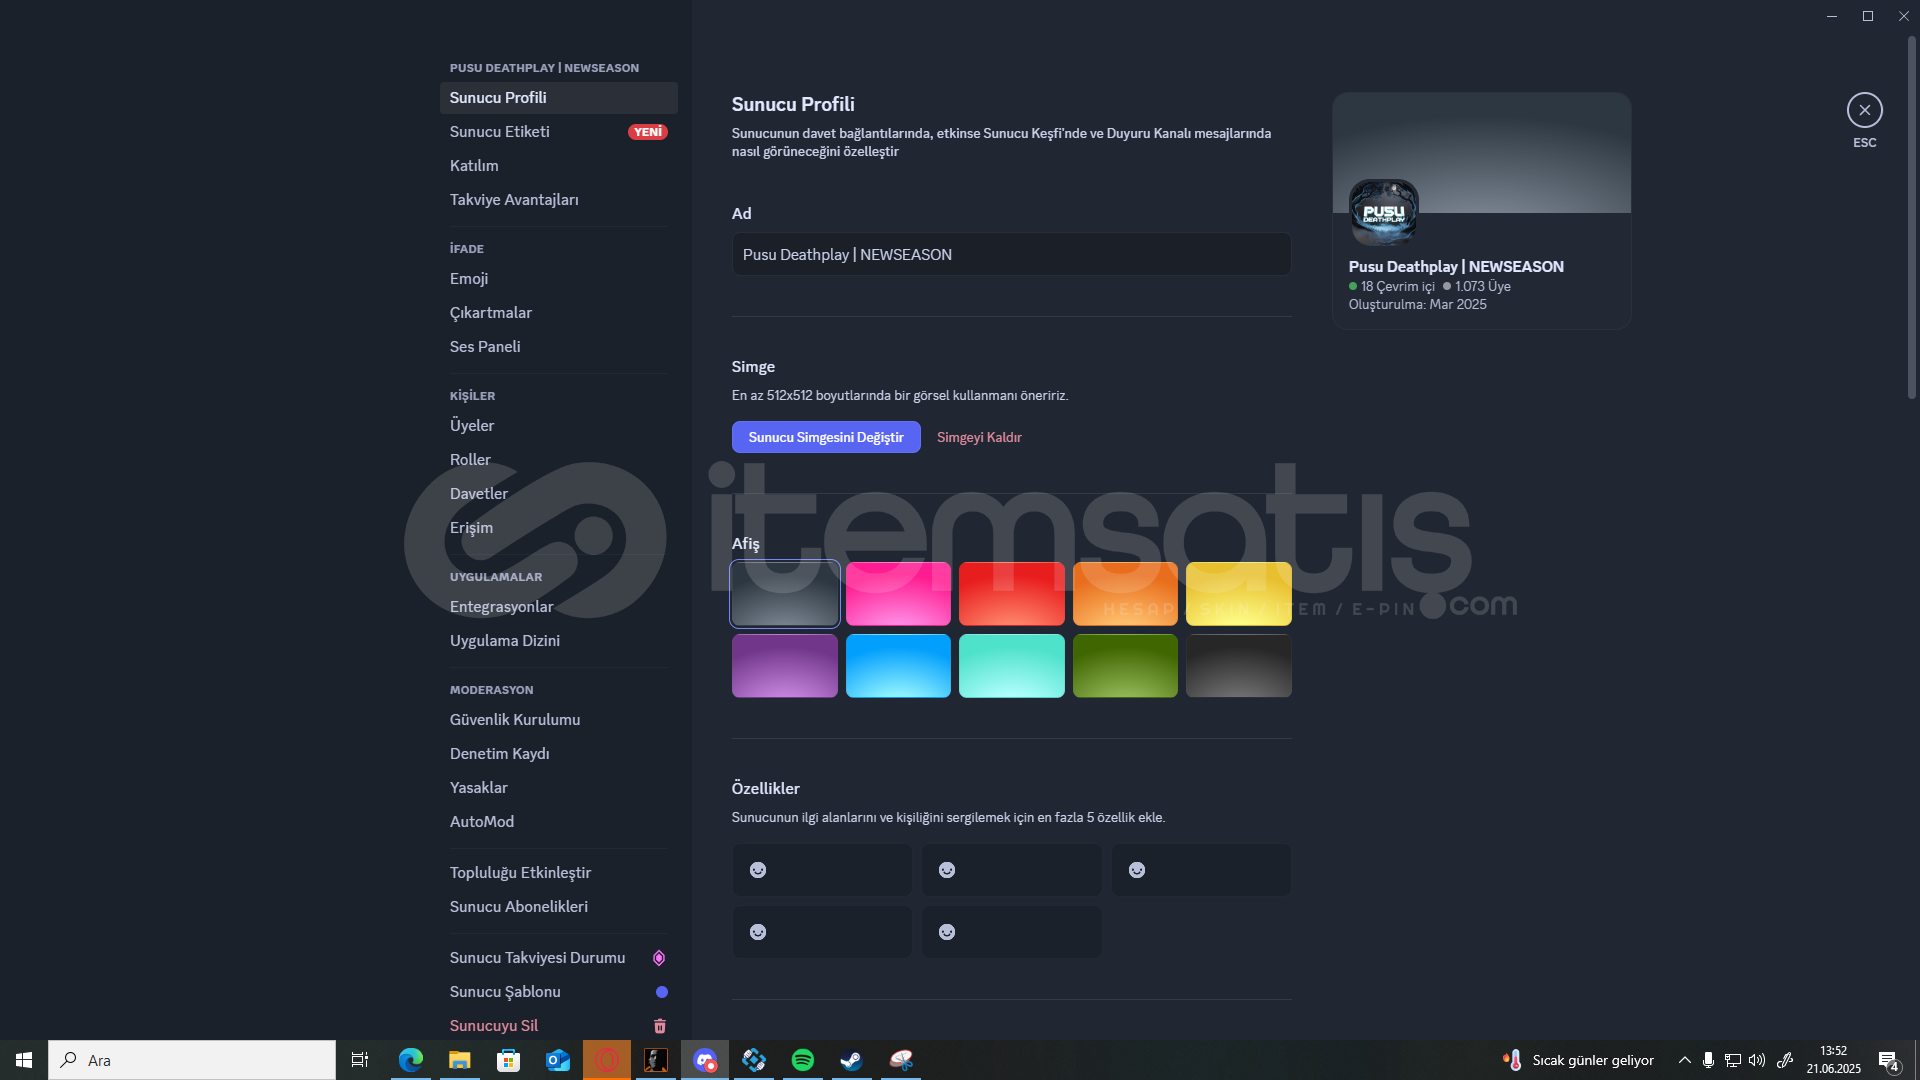Viewport: 1920px width, 1080px height.
Task: Click the emoji icon in the fourth Özellikler slot
Action: 758,932
